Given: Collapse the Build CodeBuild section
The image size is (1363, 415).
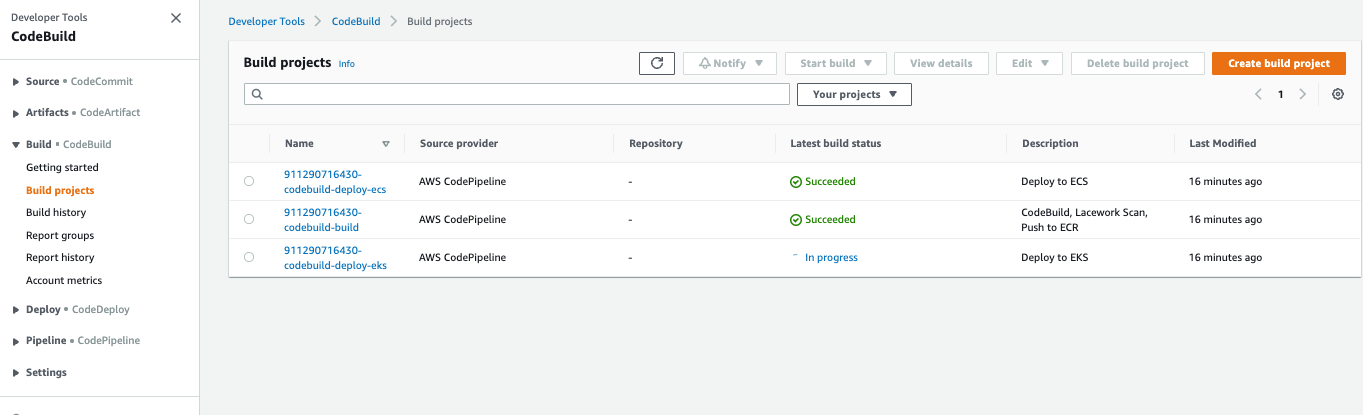Looking at the screenshot, I should 17,145.
